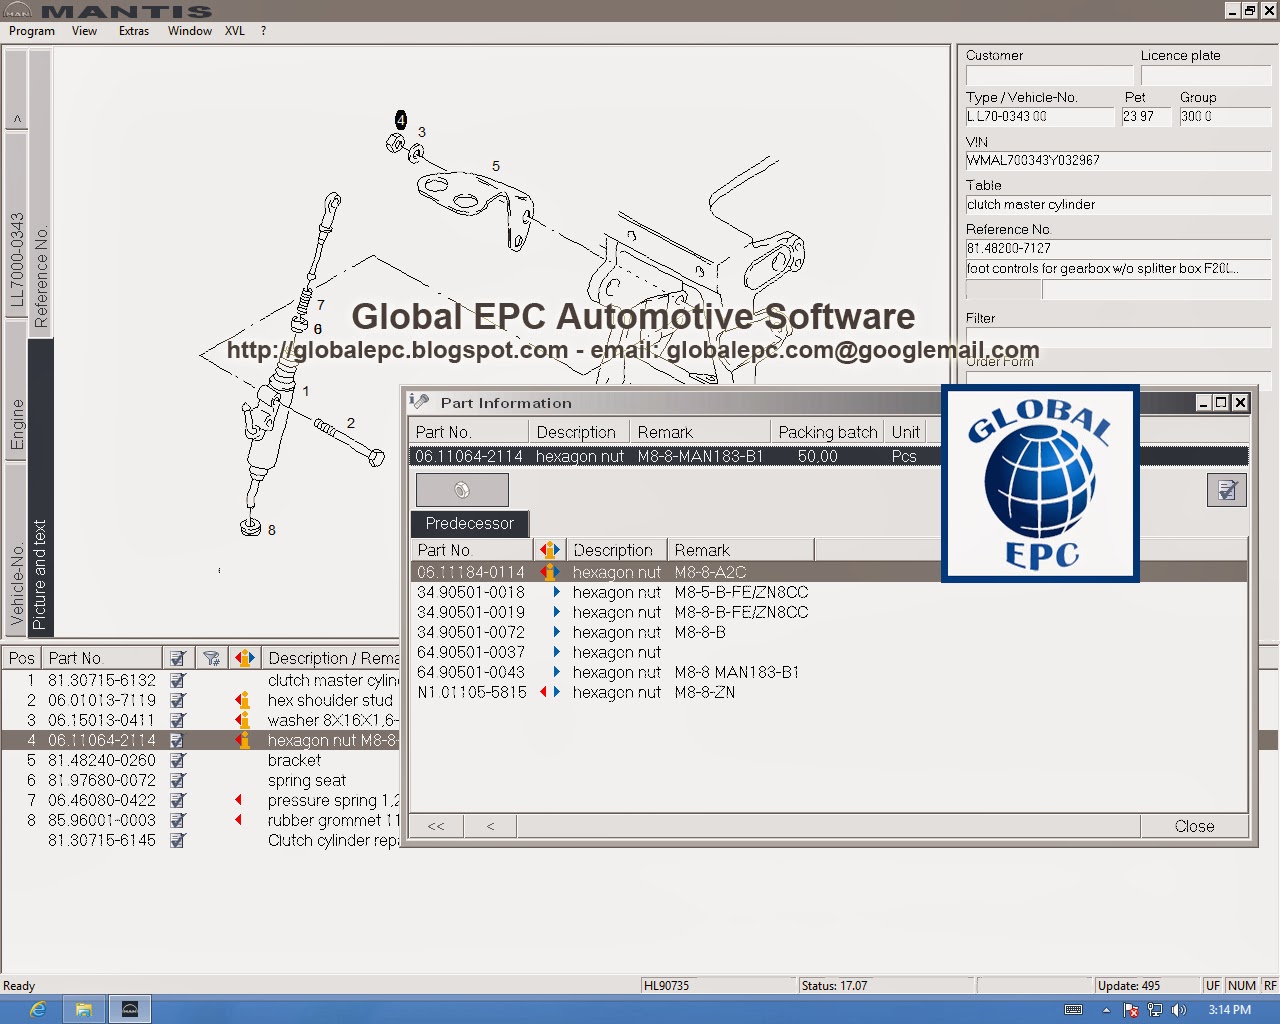Switch to Picture and text vertical tab
The height and width of the screenshot is (1024, 1280).
(41, 488)
